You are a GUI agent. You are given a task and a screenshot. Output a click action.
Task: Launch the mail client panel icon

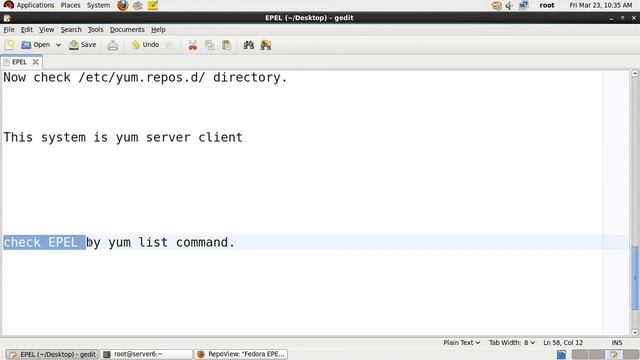point(138,5)
